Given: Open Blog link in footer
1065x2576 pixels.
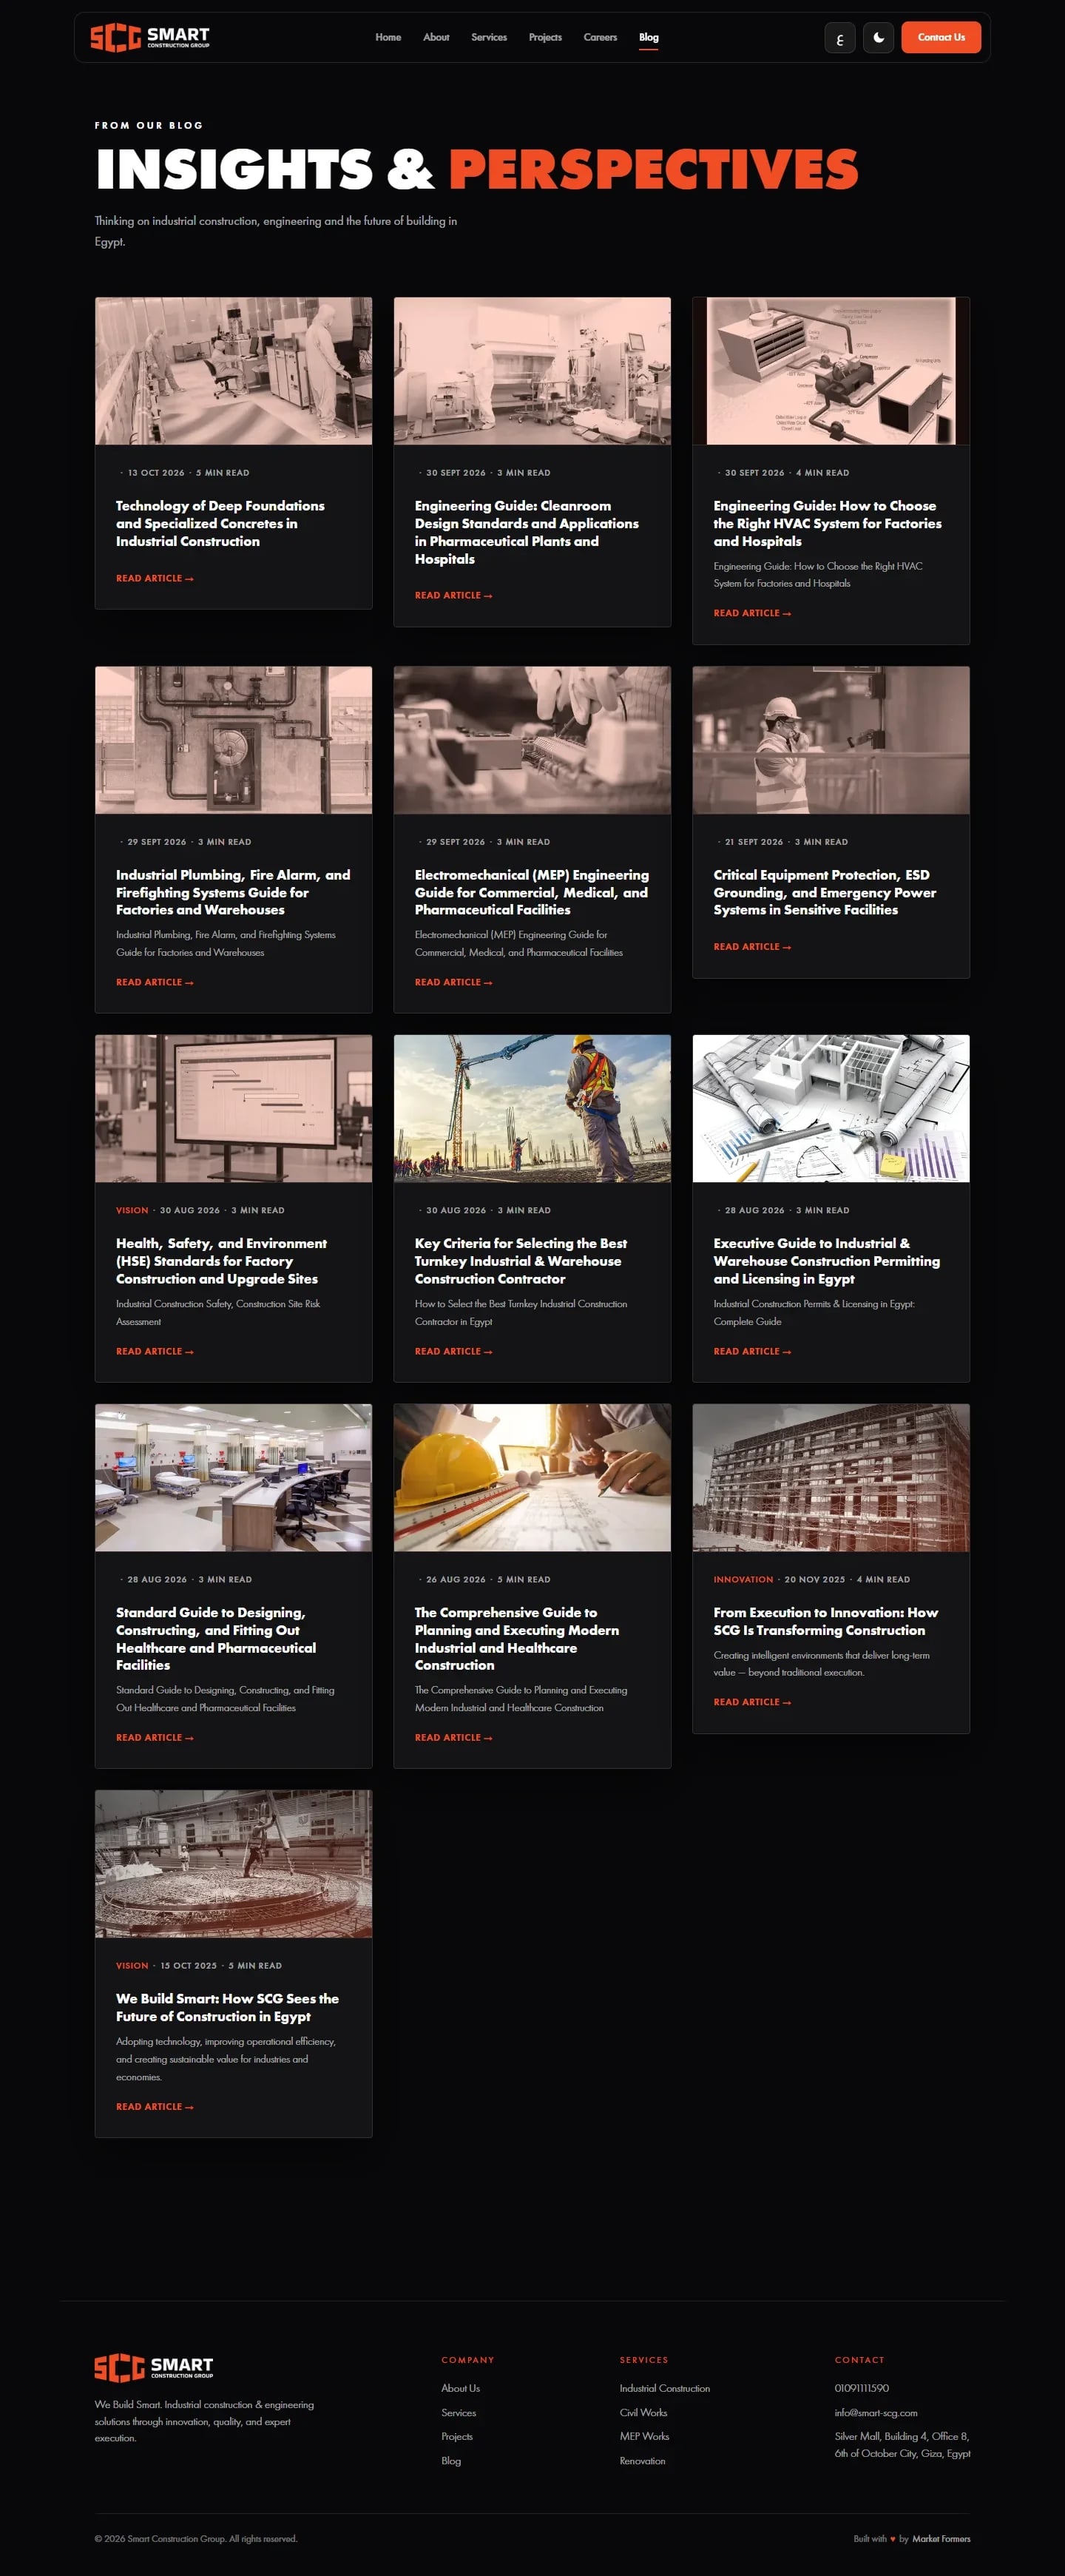Looking at the screenshot, I should coord(451,2461).
